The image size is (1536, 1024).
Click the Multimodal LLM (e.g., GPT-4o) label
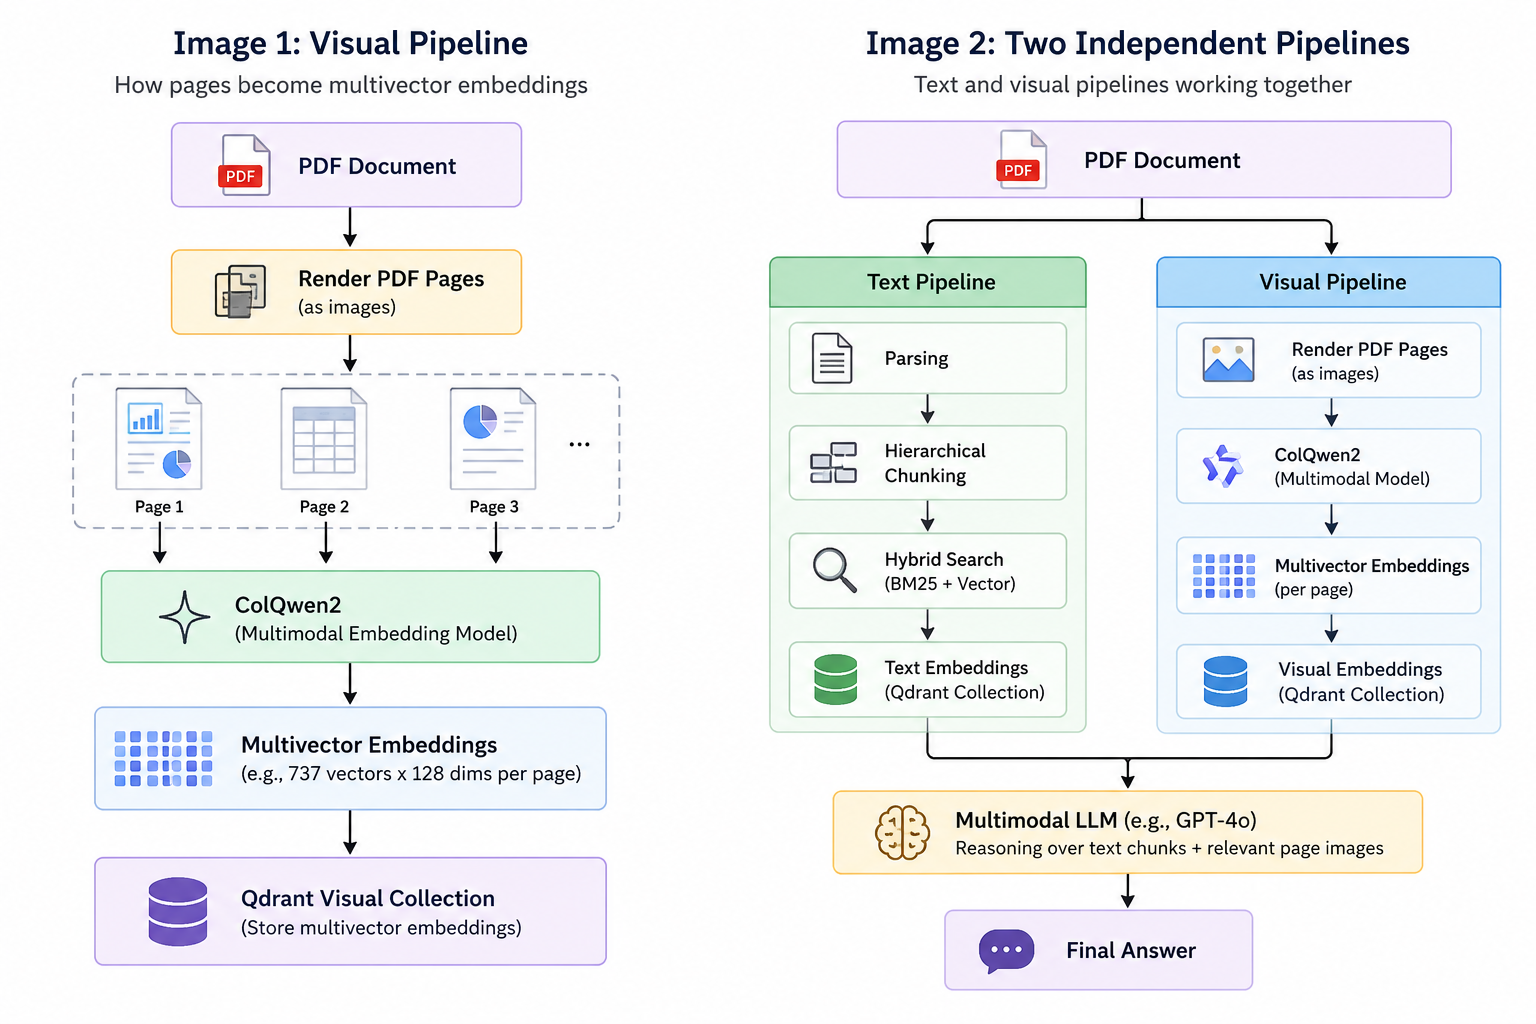(x=1106, y=820)
